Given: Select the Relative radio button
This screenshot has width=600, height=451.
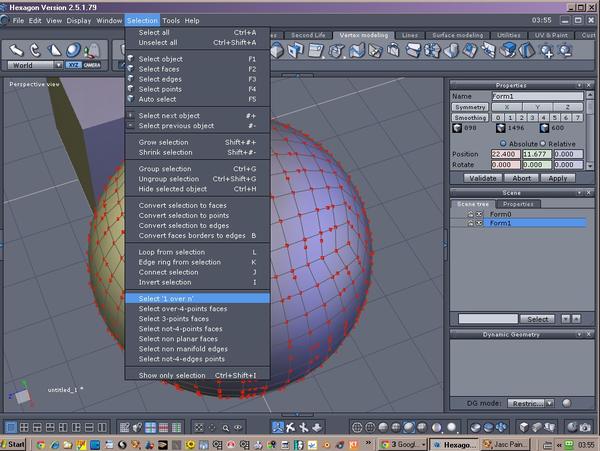Looking at the screenshot, I should click(x=543, y=143).
